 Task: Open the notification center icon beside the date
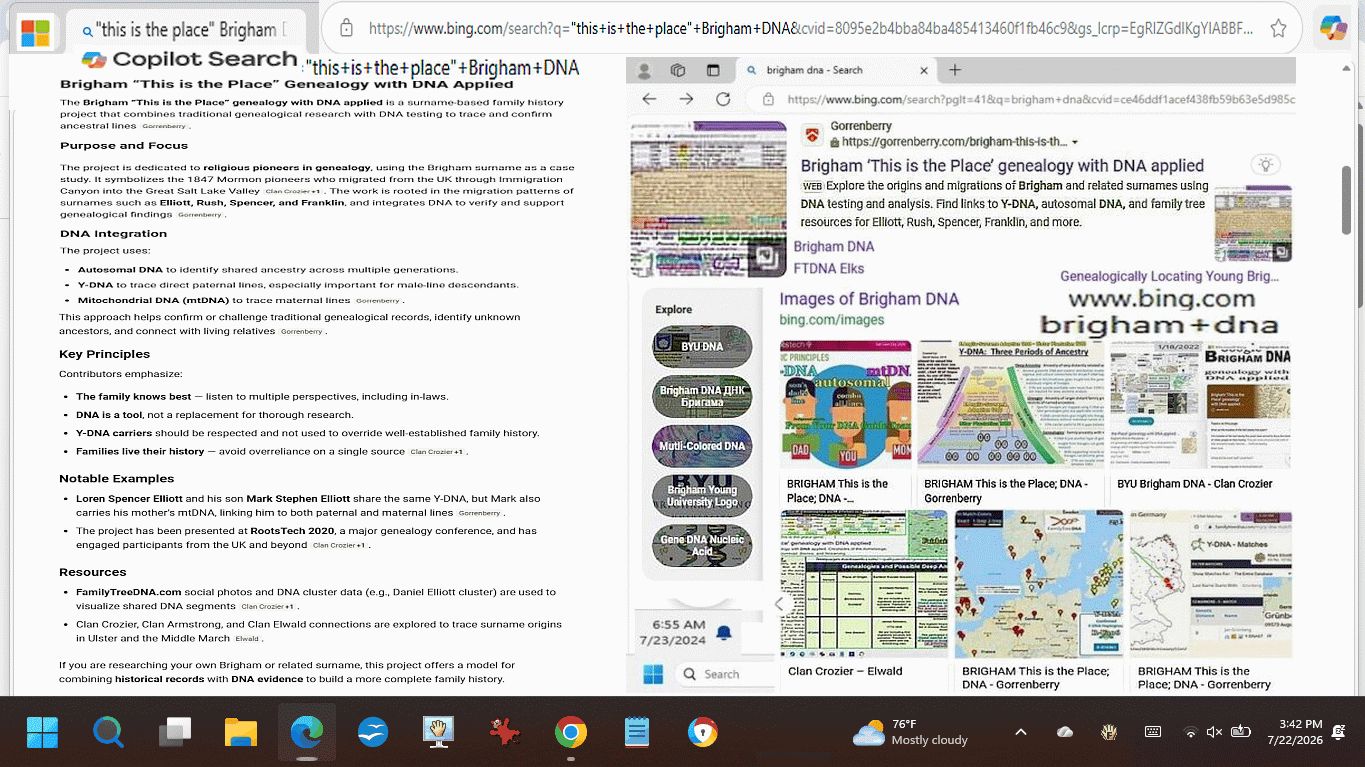click(1340, 732)
